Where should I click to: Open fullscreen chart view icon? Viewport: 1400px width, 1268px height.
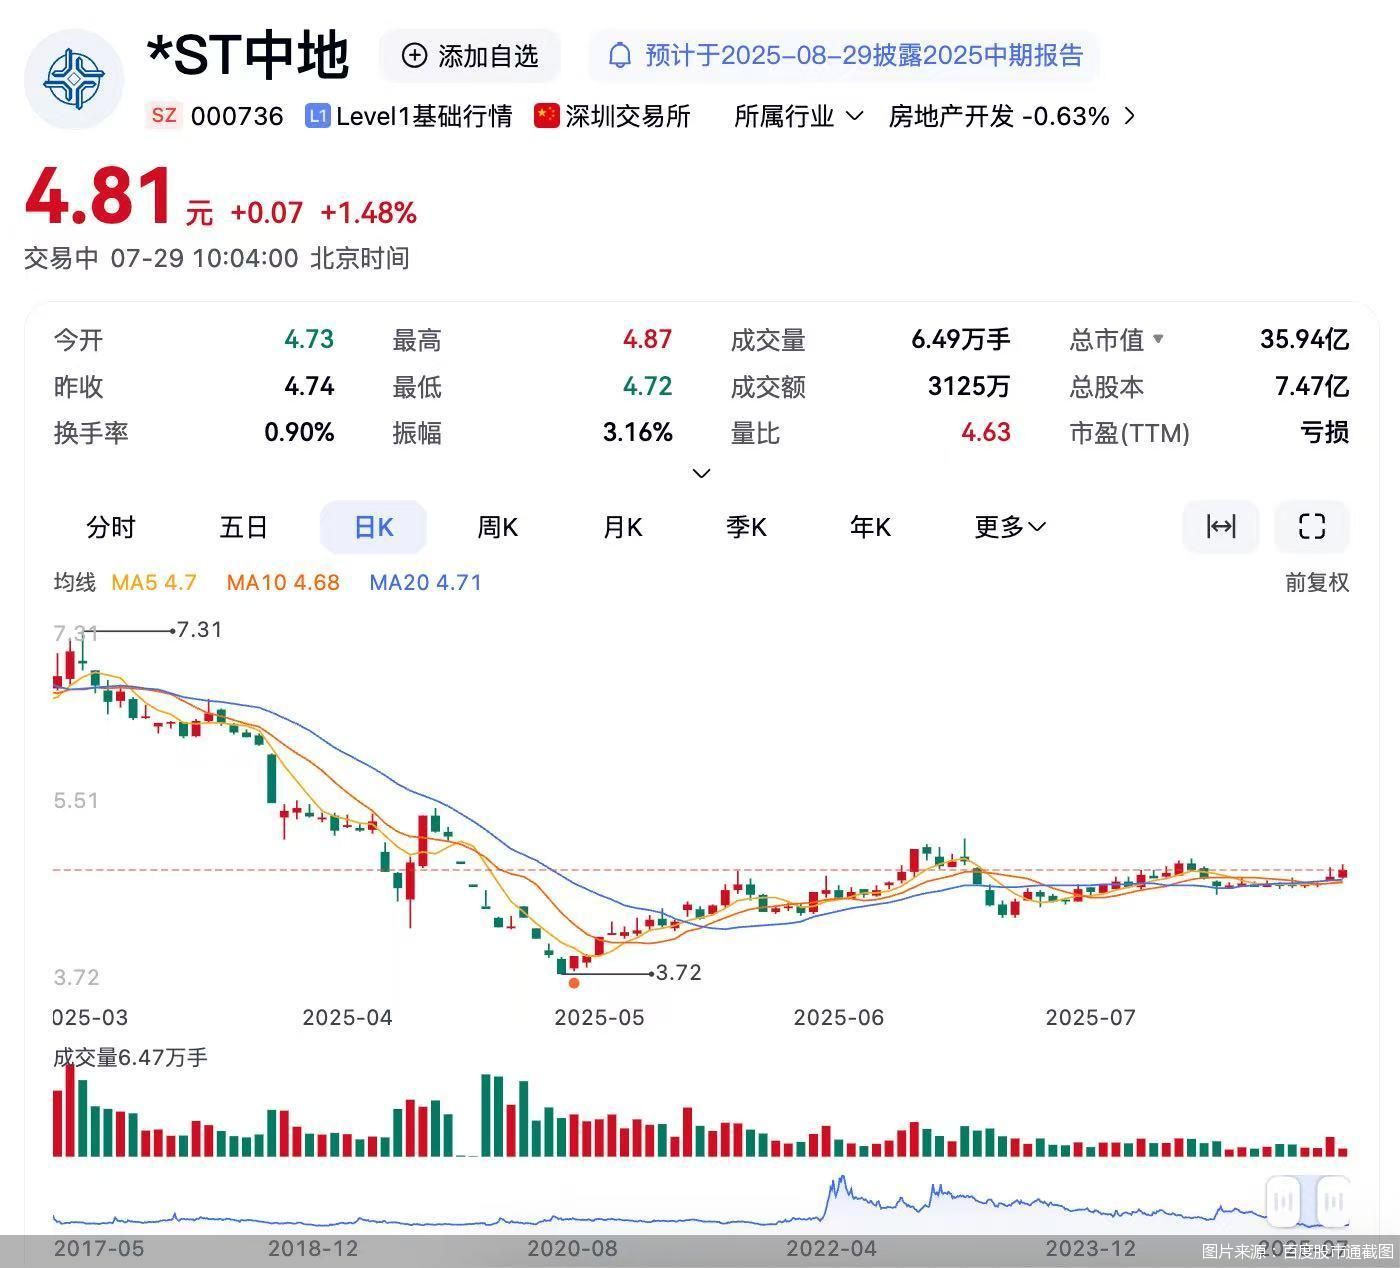tap(1312, 526)
